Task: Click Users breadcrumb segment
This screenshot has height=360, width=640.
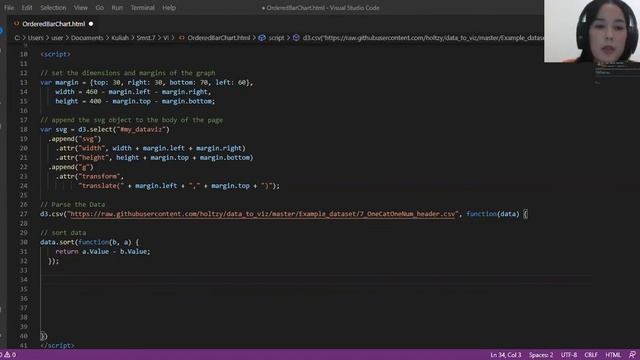Action: pos(36,38)
